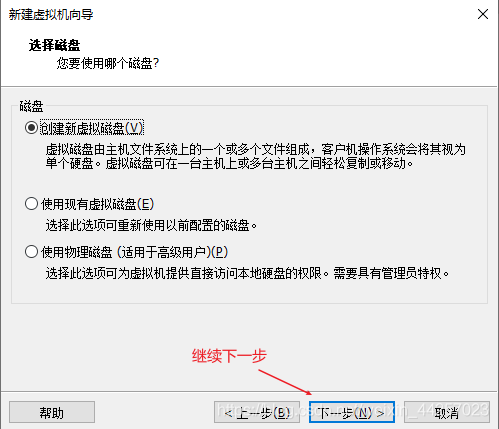Click the 磁盘 group box label
Image resolution: width=499 pixels, height=429 pixels.
(x=31, y=106)
